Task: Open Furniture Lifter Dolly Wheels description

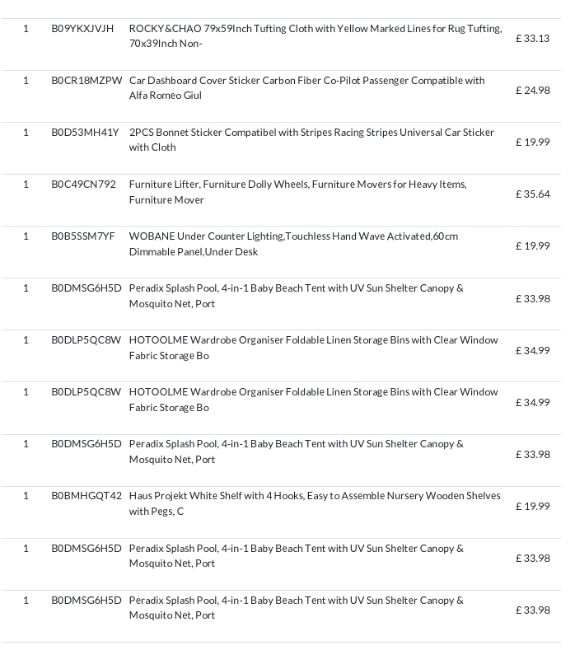Action: [298, 192]
